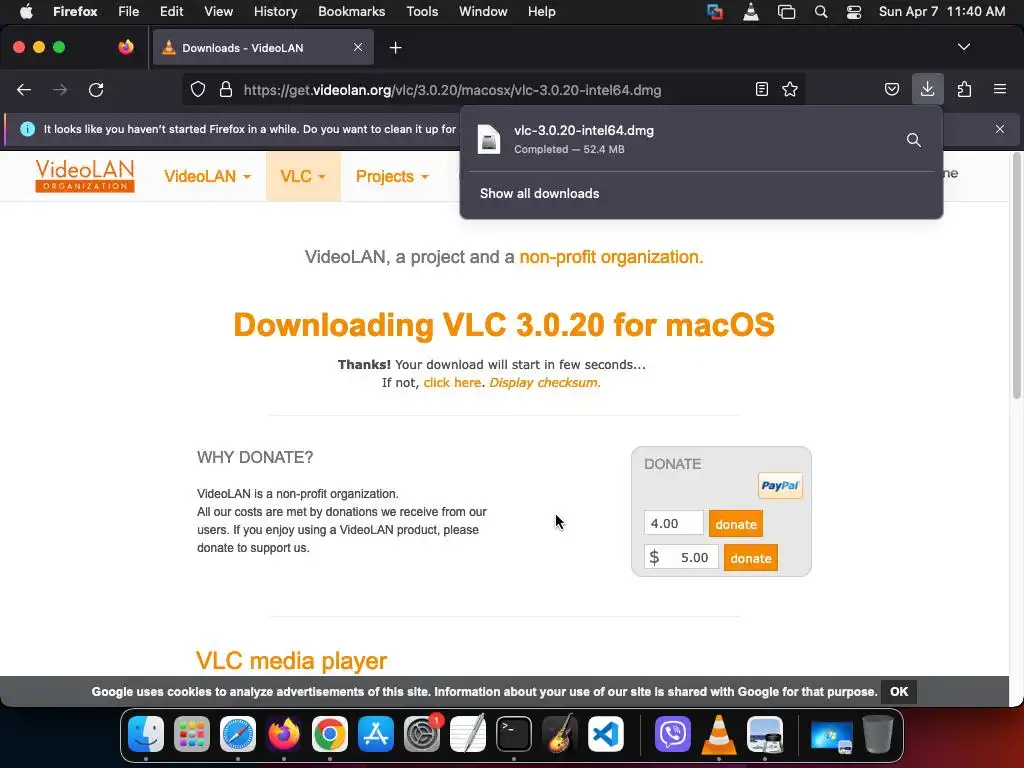The height and width of the screenshot is (768, 1024).
Task: Click donate next to $ 5.00 field
Action: pos(750,558)
